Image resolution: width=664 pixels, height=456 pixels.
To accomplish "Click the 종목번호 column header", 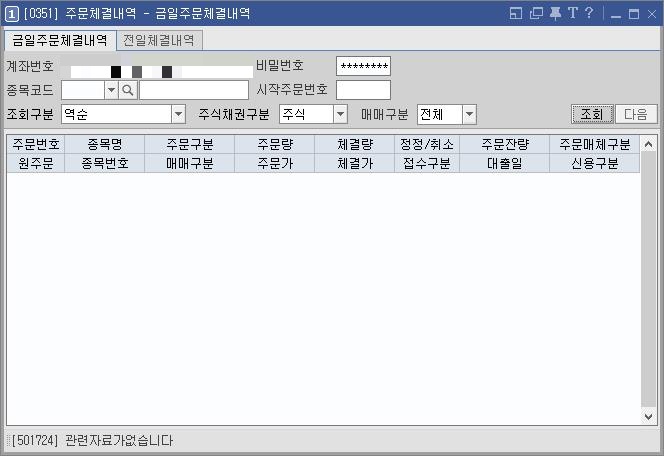I will pos(105,163).
